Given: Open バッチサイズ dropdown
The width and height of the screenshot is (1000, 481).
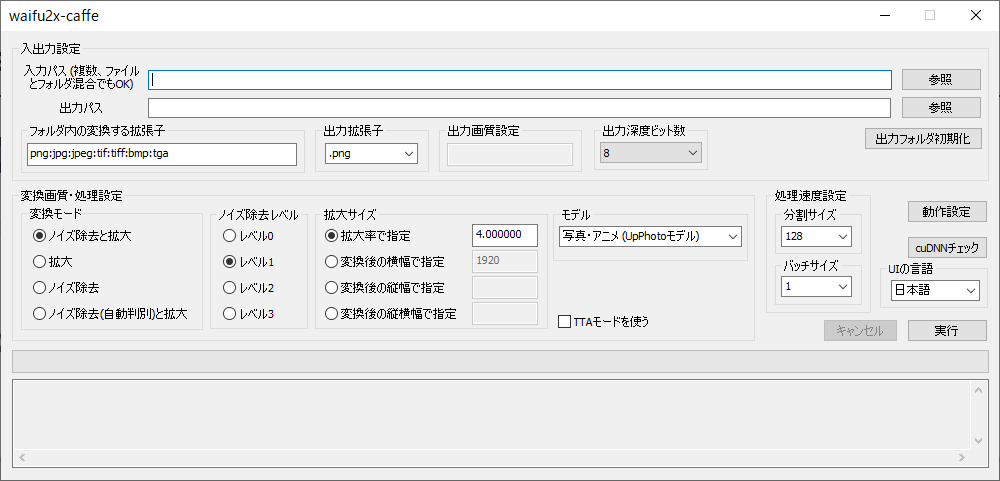Looking at the screenshot, I should (x=816, y=286).
